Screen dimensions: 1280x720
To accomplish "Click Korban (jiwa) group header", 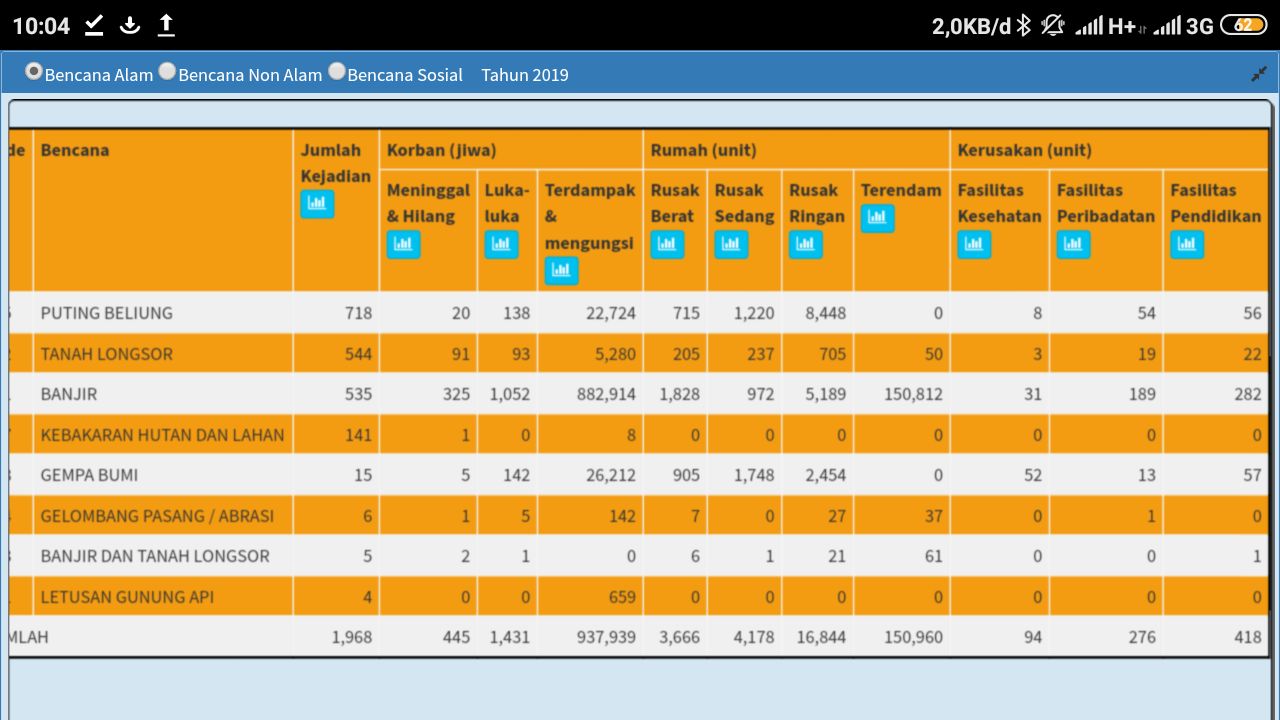I will [x=441, y=150].
